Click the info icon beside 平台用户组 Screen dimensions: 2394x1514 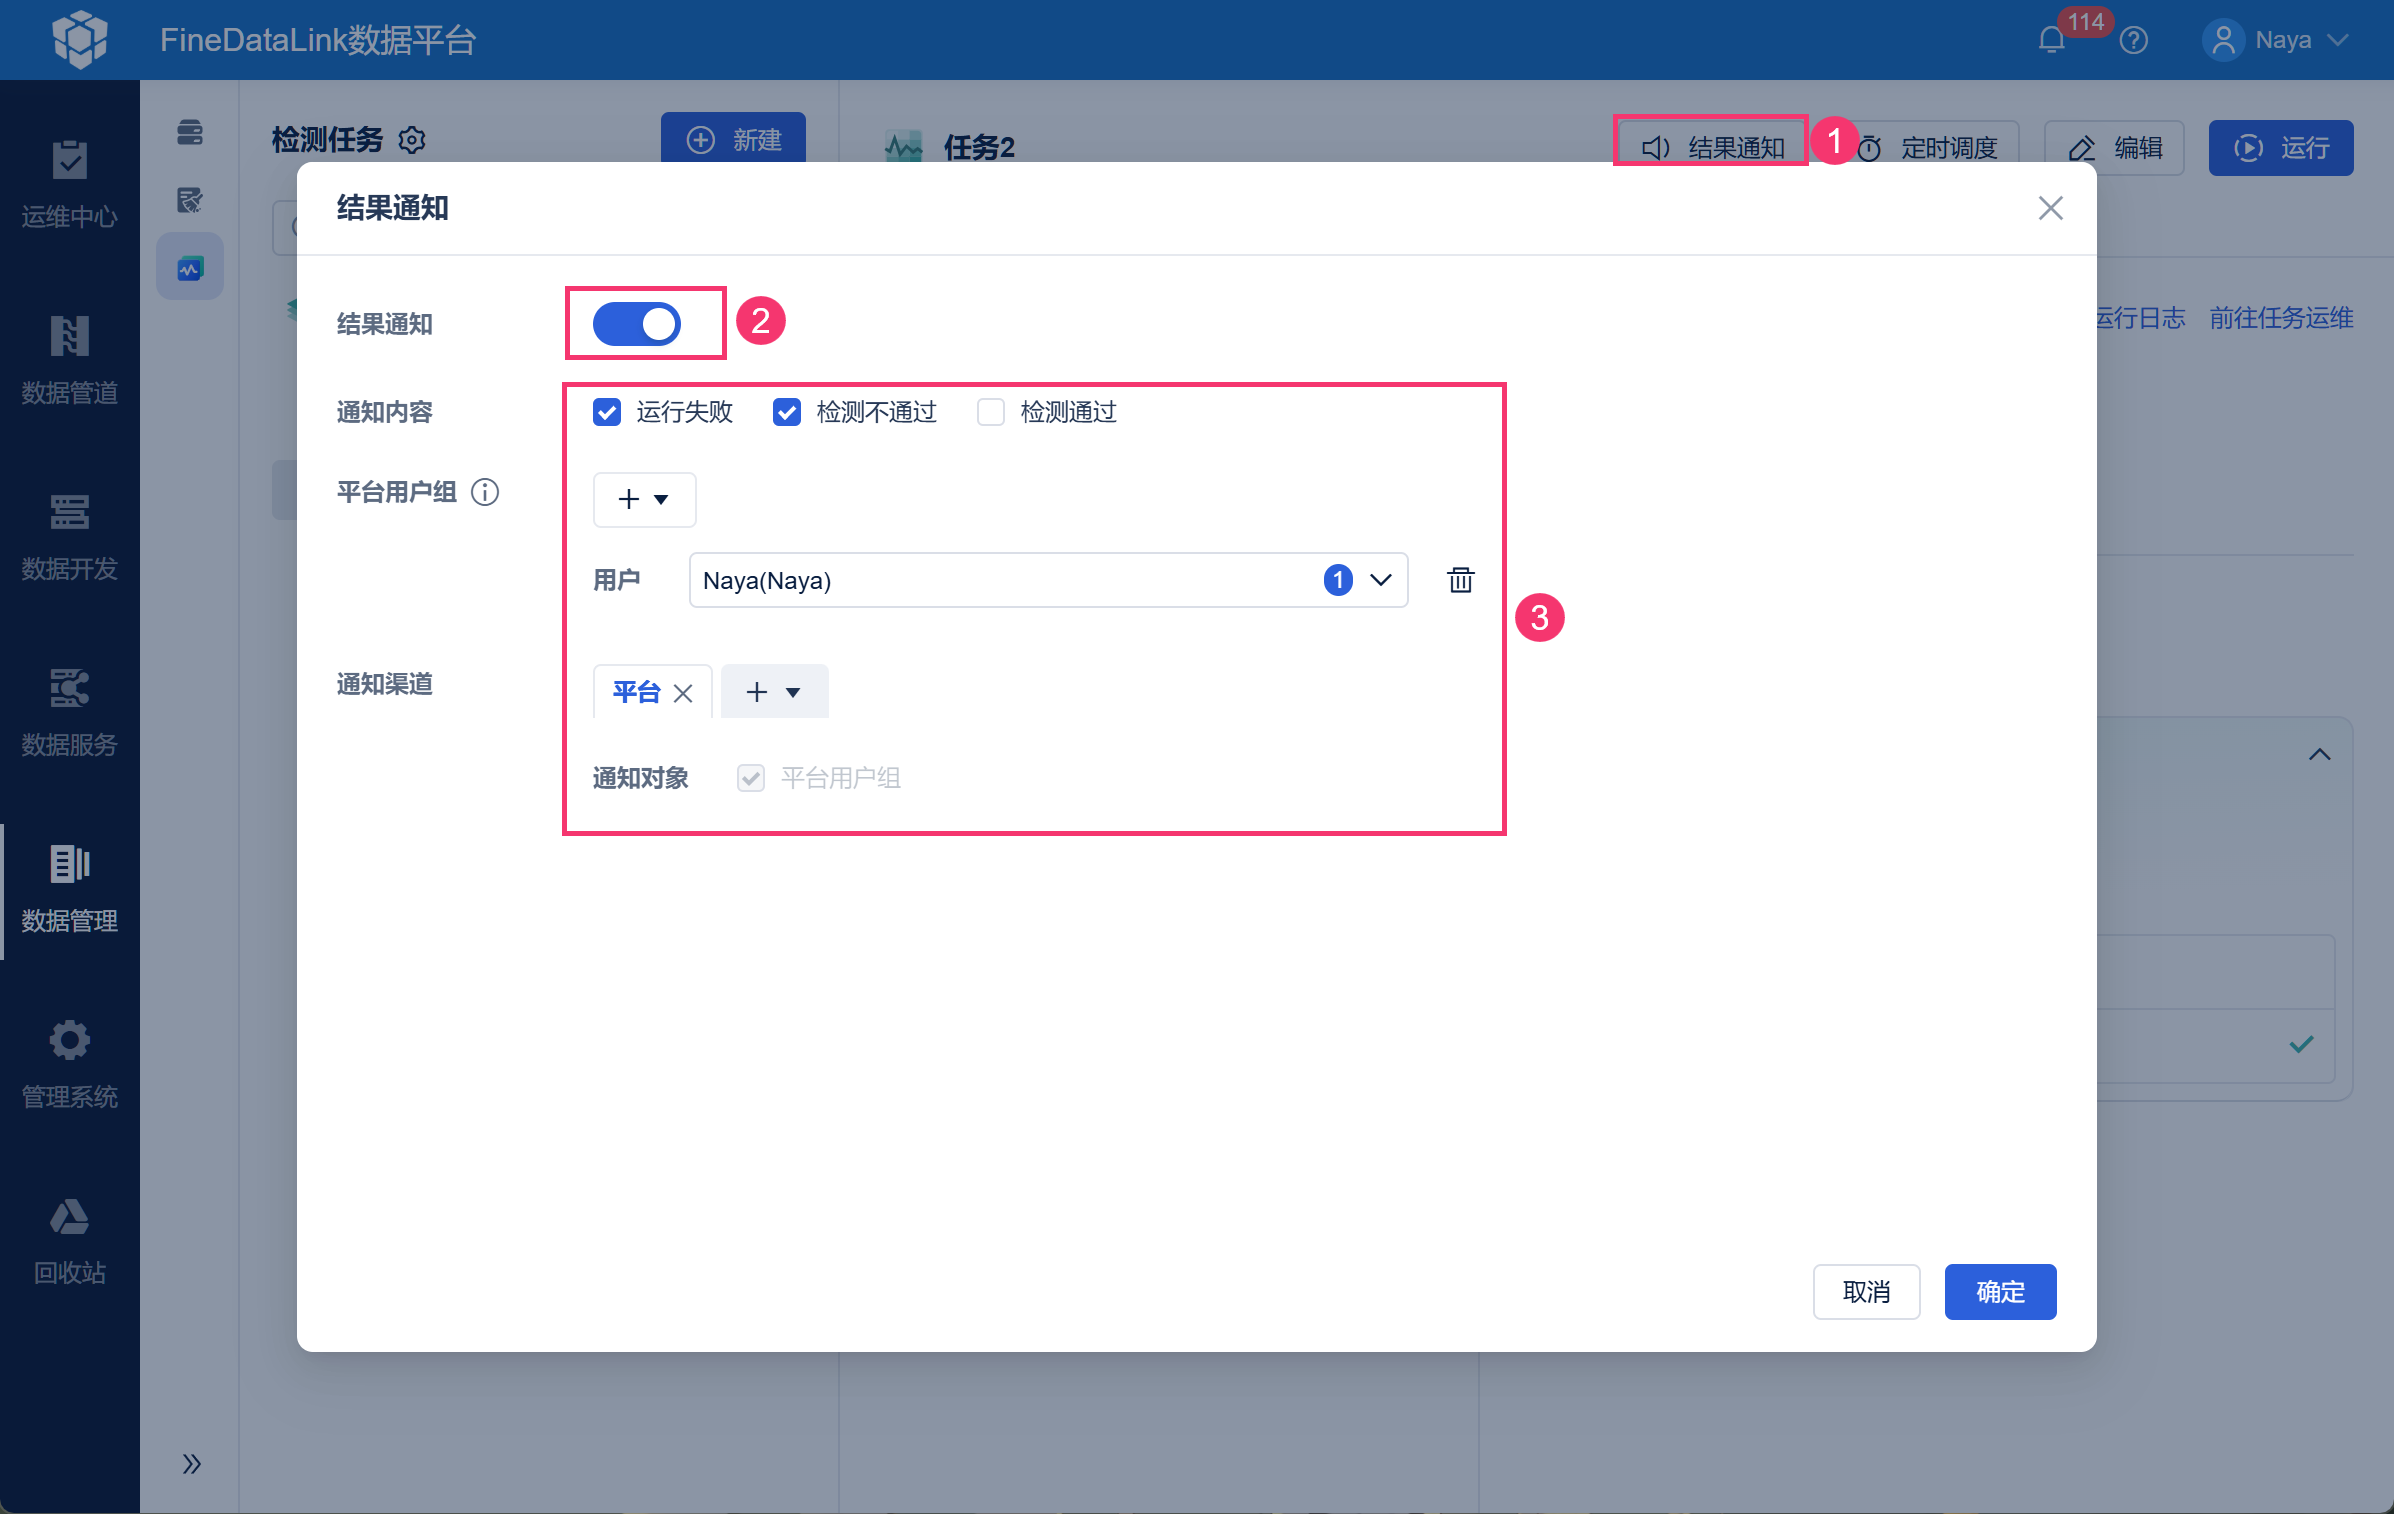pos(485,492)
